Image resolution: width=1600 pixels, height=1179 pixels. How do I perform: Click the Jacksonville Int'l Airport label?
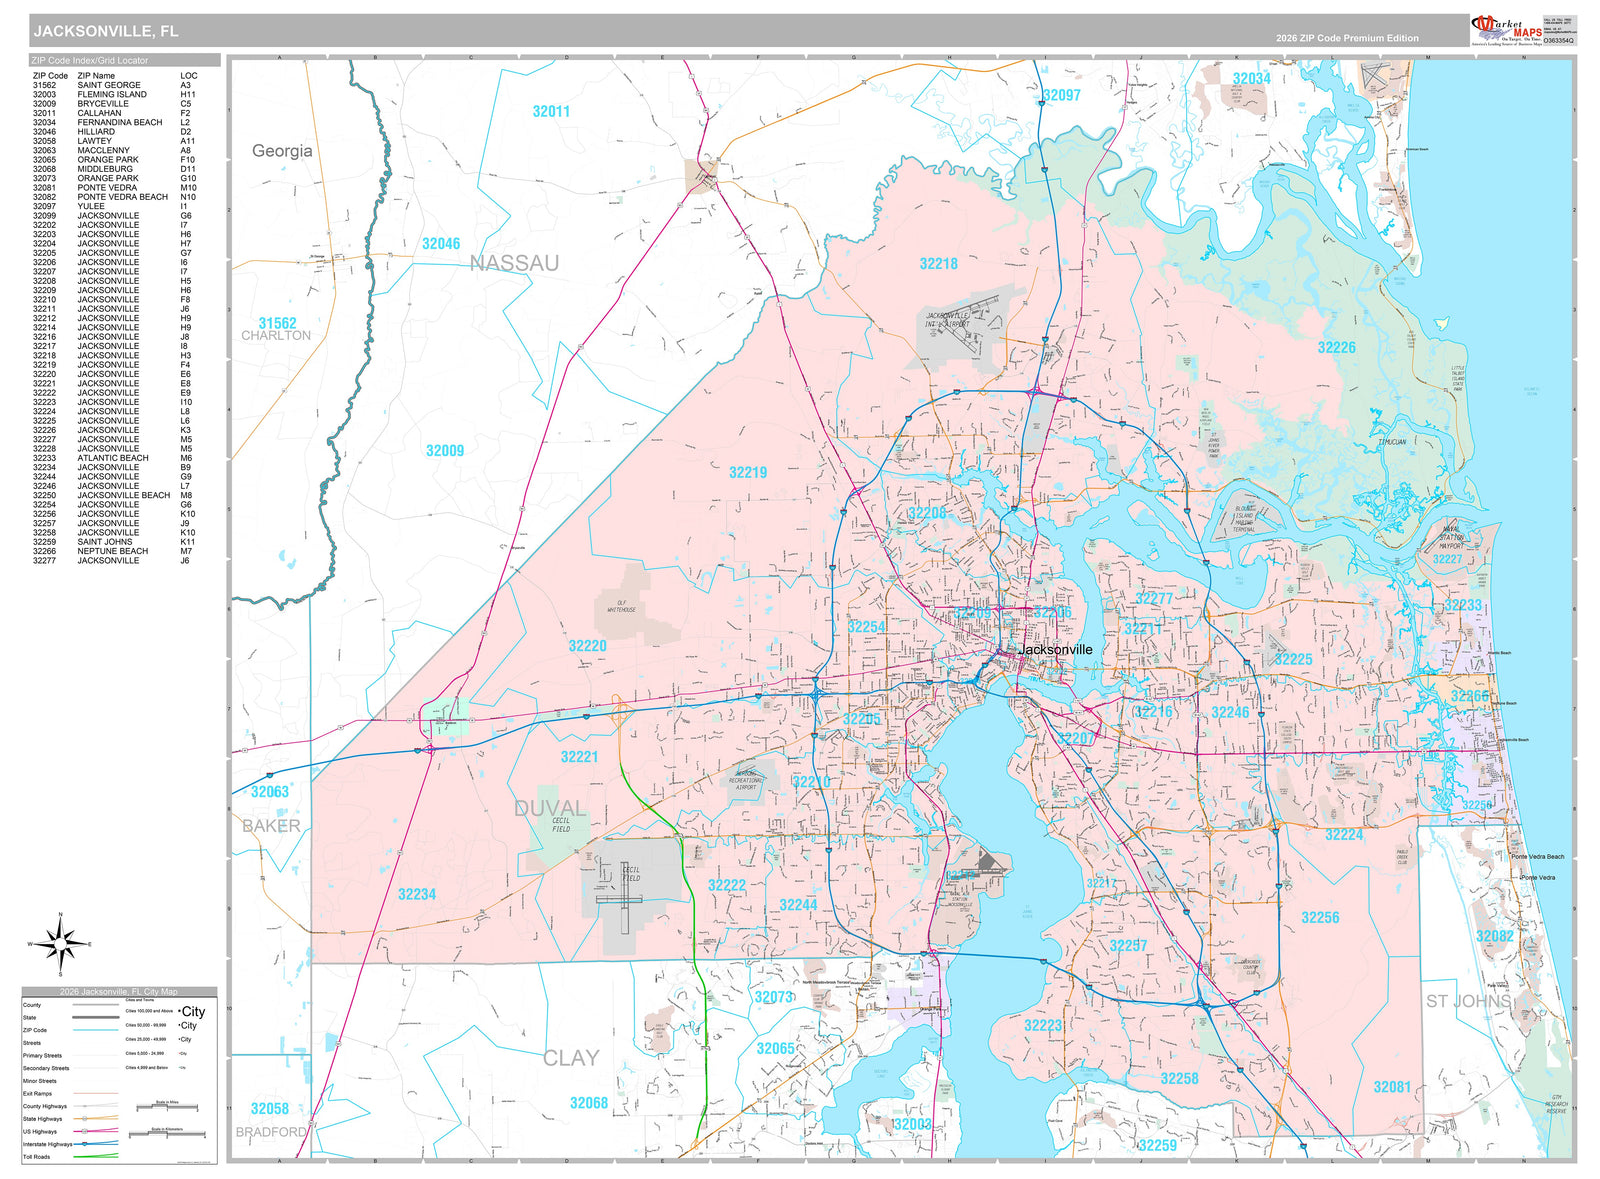point(947,320)
